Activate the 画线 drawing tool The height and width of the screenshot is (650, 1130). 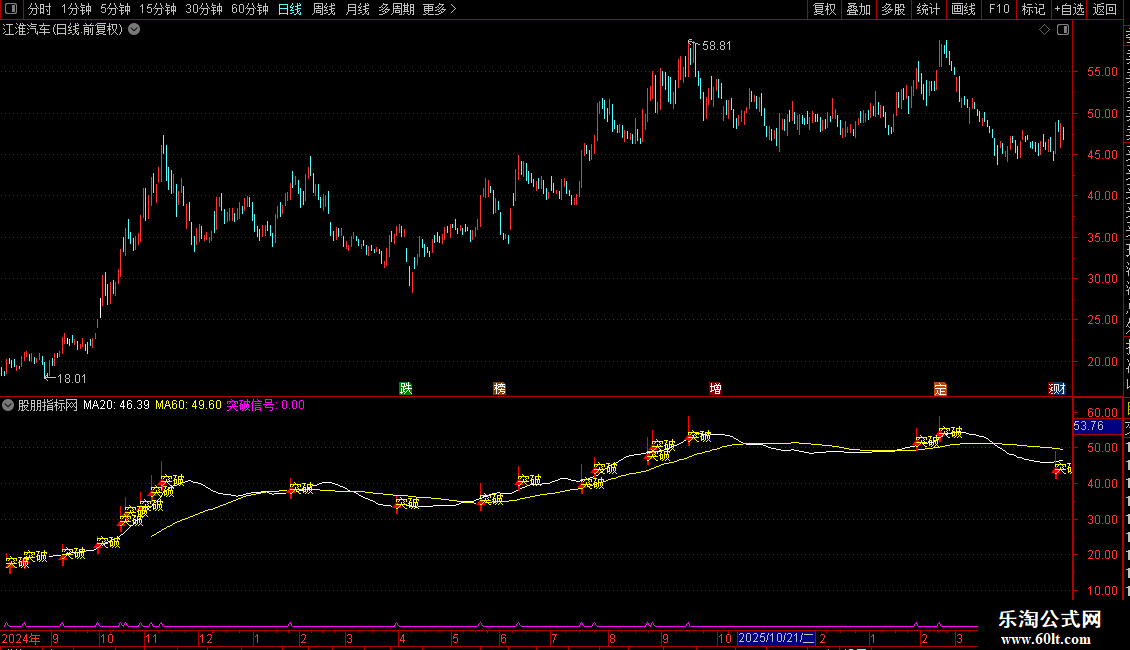point(964,9)
